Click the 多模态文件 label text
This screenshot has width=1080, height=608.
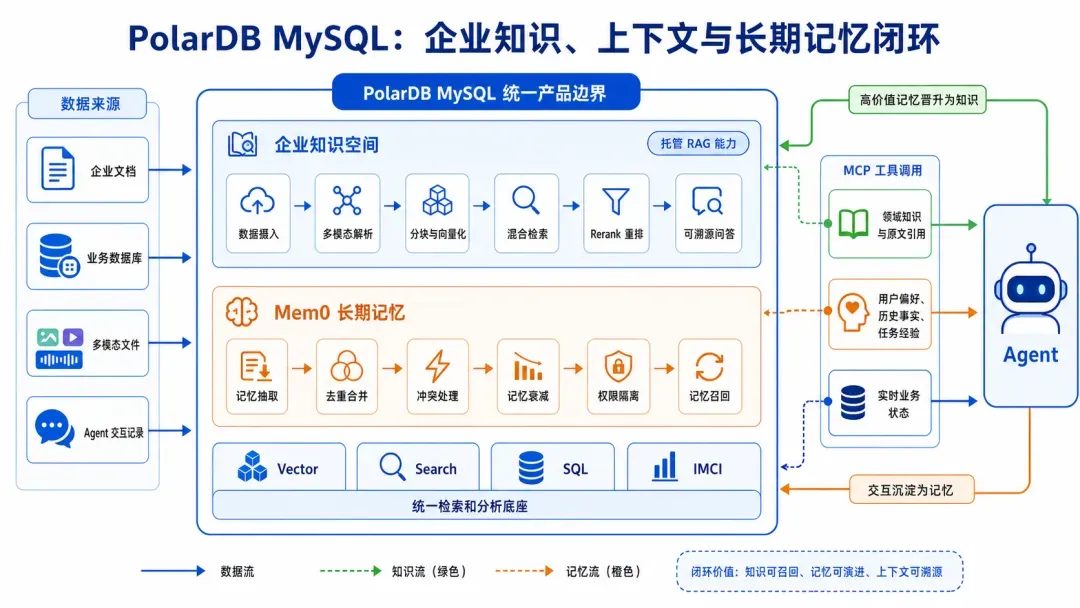(116, 344)
